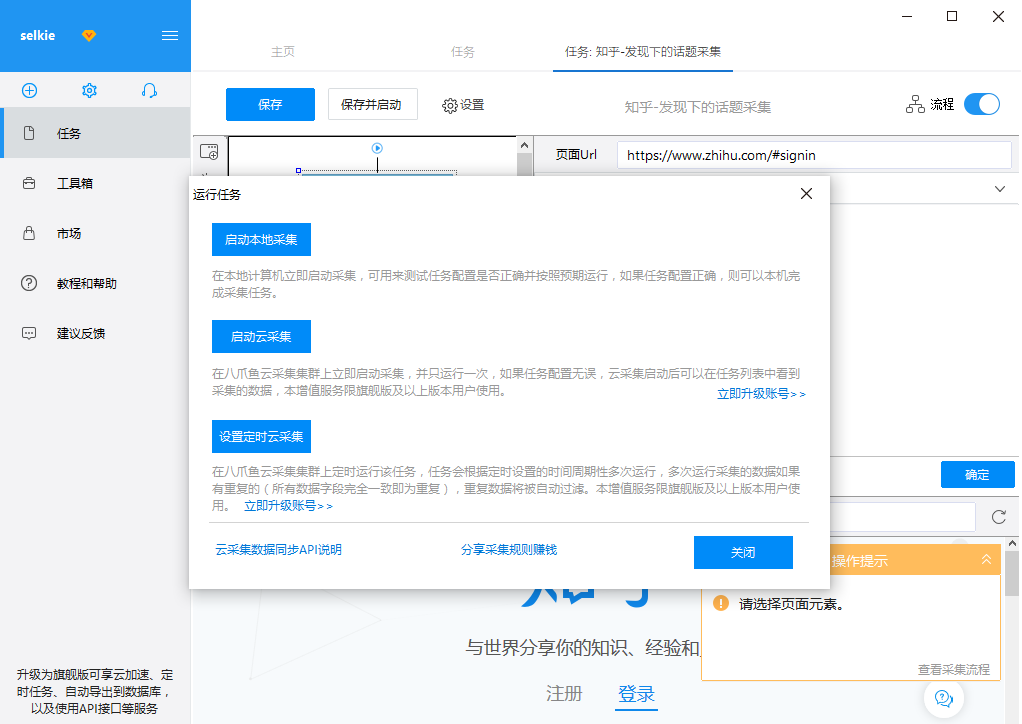Click the 关闭 button in the dialog

point(743,553)
